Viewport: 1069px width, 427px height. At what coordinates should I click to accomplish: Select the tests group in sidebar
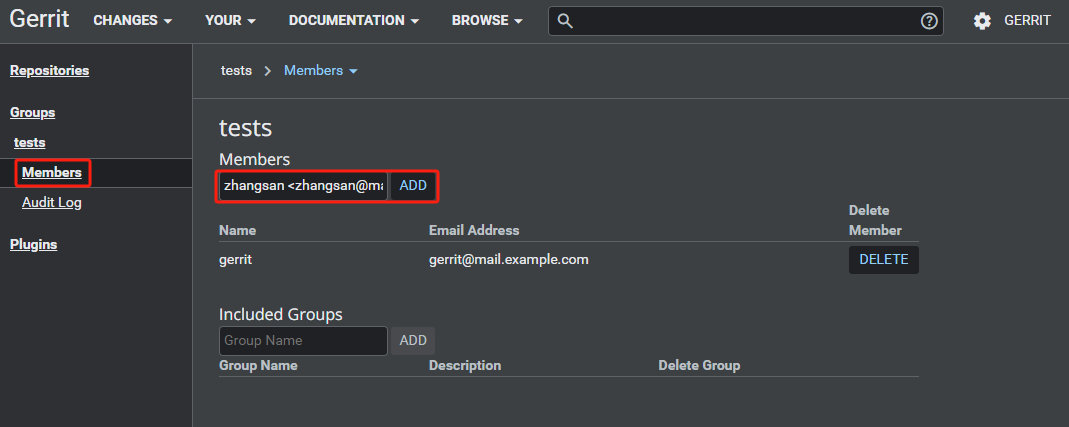[29, 143]
